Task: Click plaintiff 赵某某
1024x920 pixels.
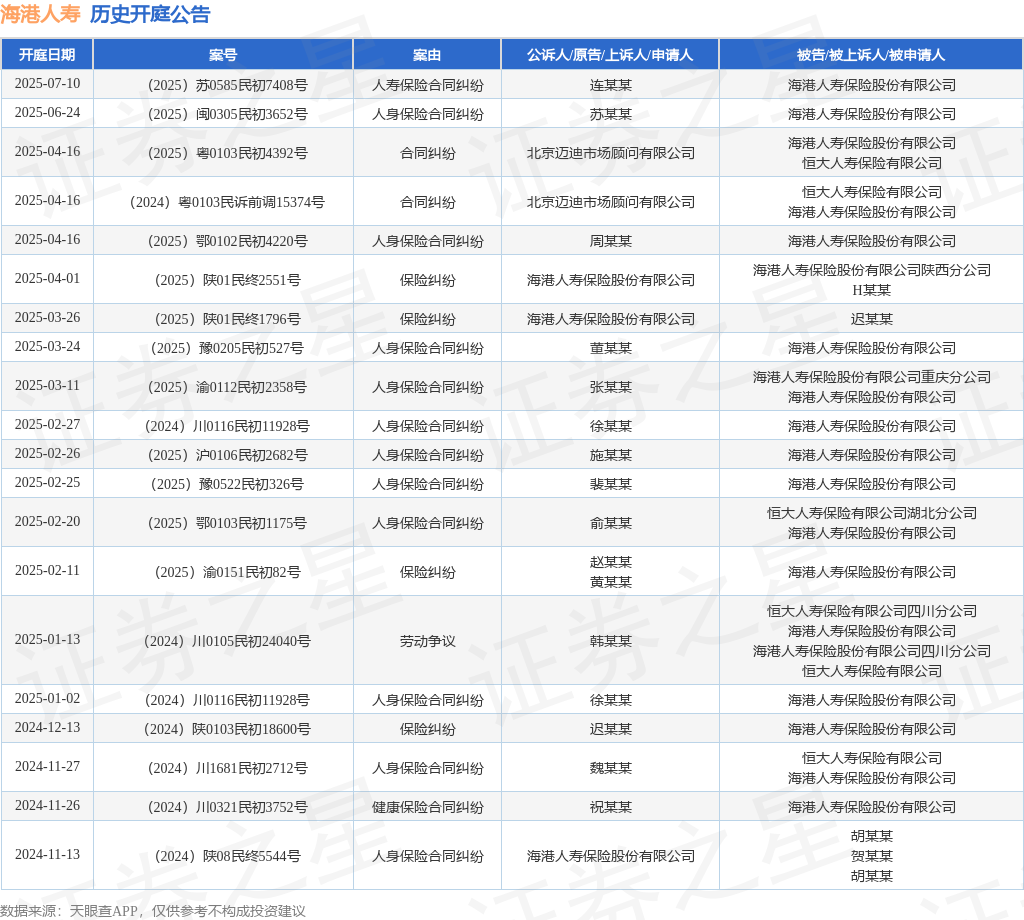Action: click(x=611, y=562)
